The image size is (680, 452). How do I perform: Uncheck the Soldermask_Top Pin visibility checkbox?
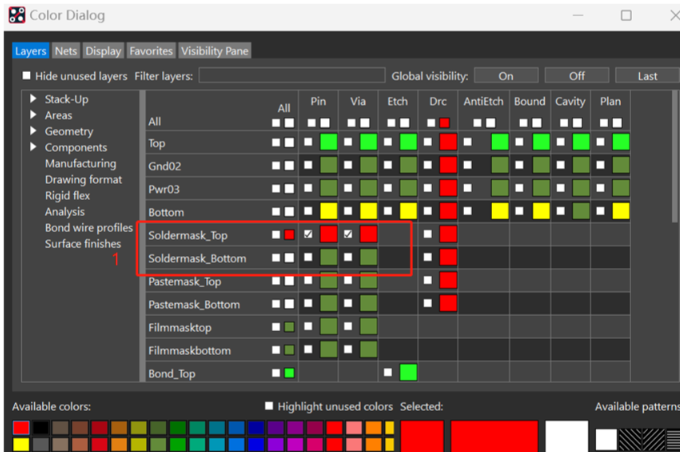click(x=309, y=234)
